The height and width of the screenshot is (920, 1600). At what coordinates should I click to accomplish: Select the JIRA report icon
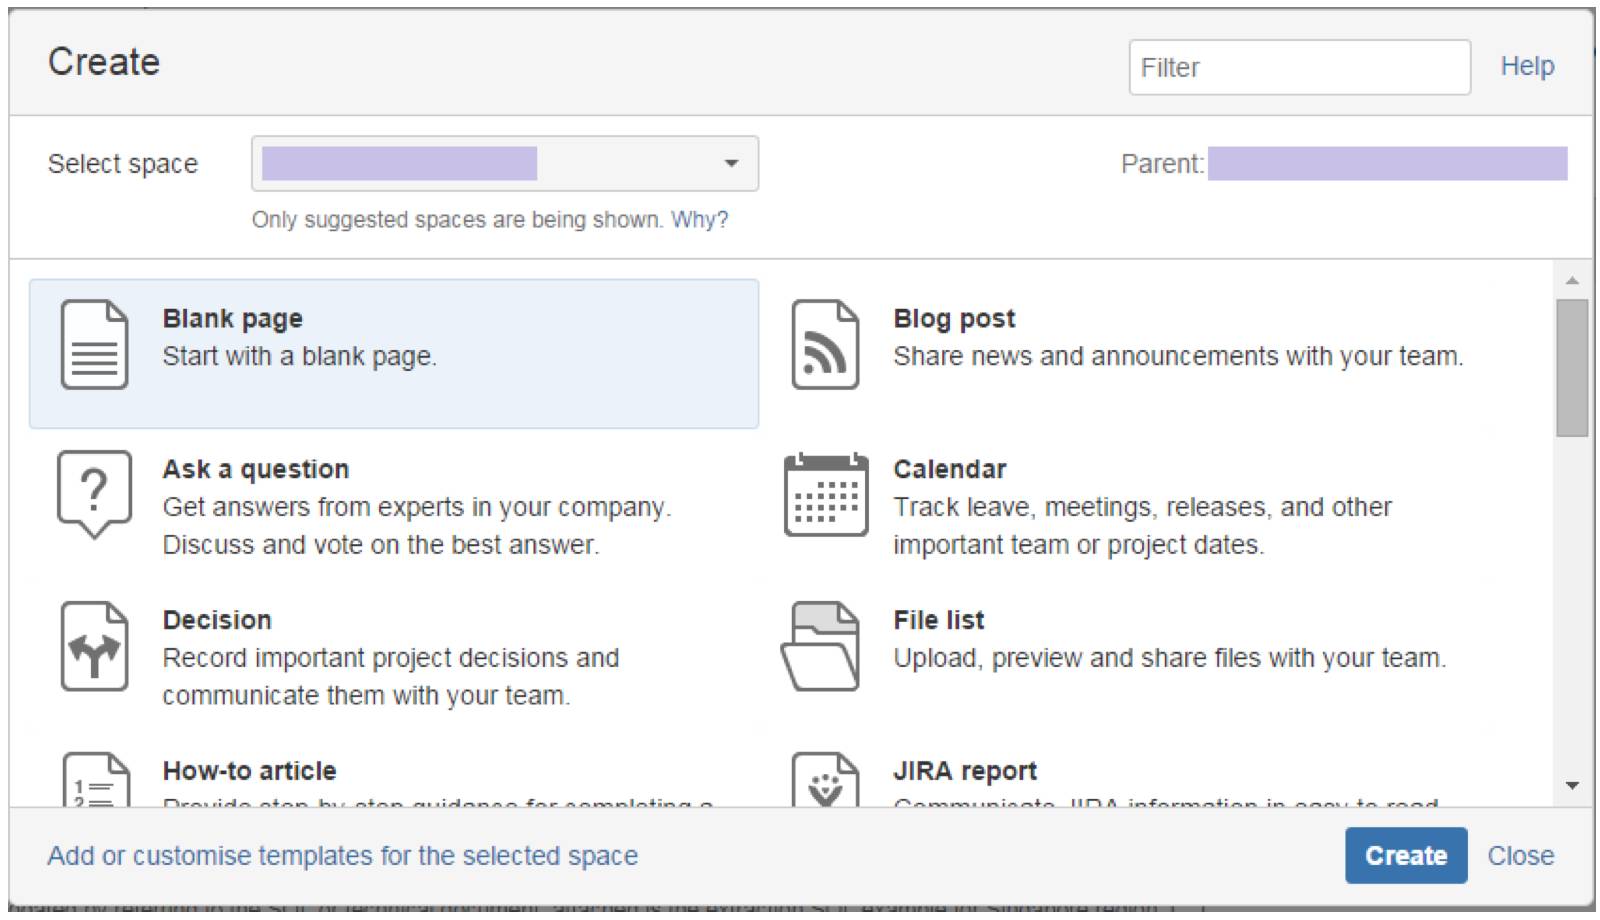coord(825,782)
